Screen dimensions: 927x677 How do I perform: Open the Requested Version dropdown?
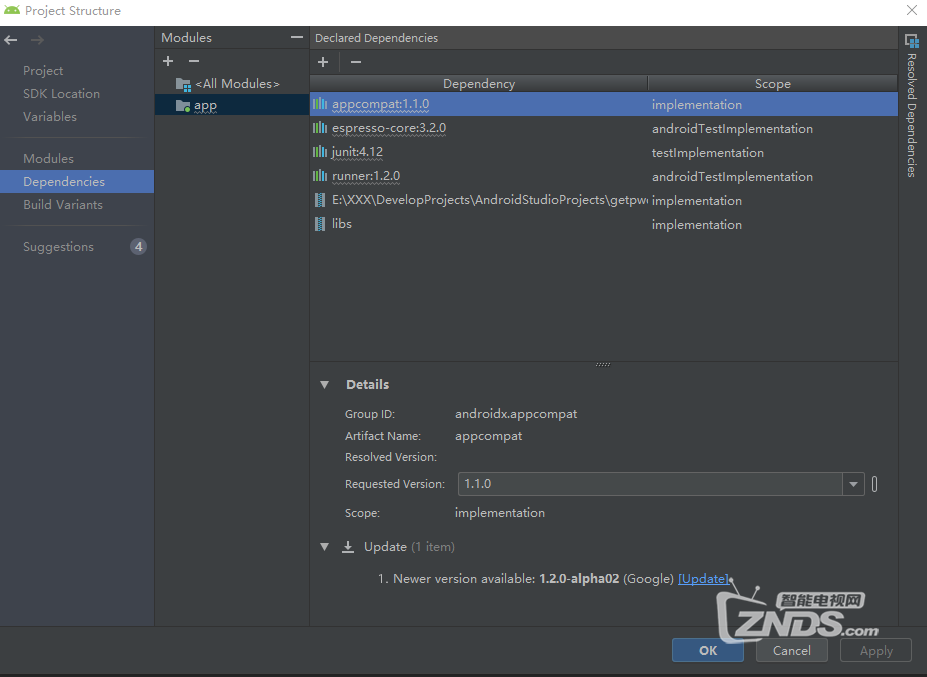tap(853, 484)
